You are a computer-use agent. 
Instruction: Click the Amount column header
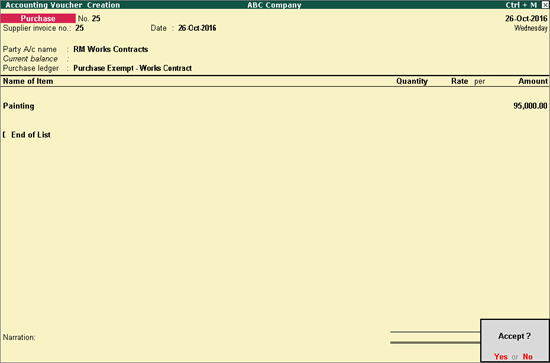coord(533,81)
